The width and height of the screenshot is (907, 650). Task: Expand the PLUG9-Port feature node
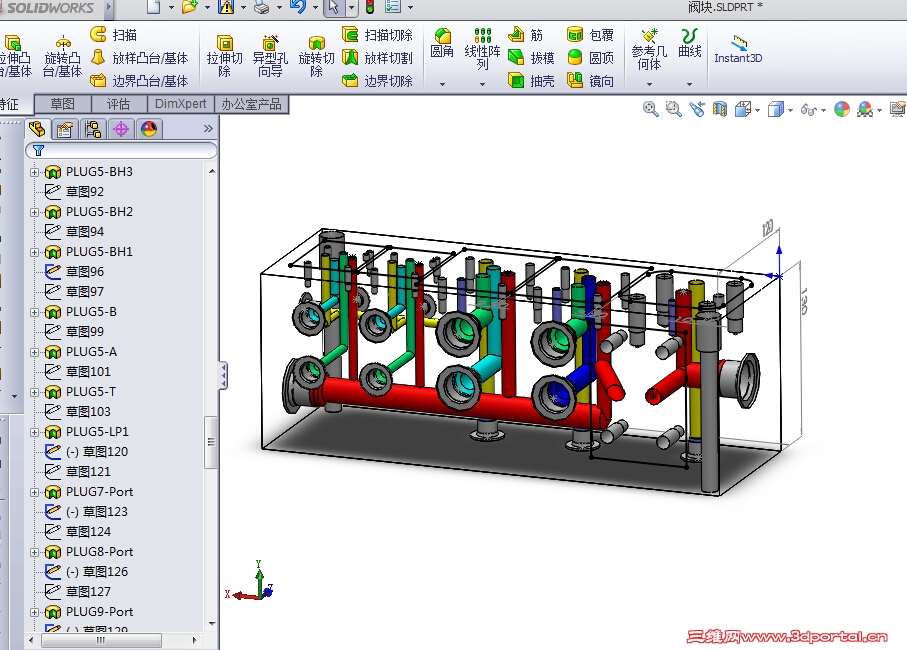tap(34, 612)
